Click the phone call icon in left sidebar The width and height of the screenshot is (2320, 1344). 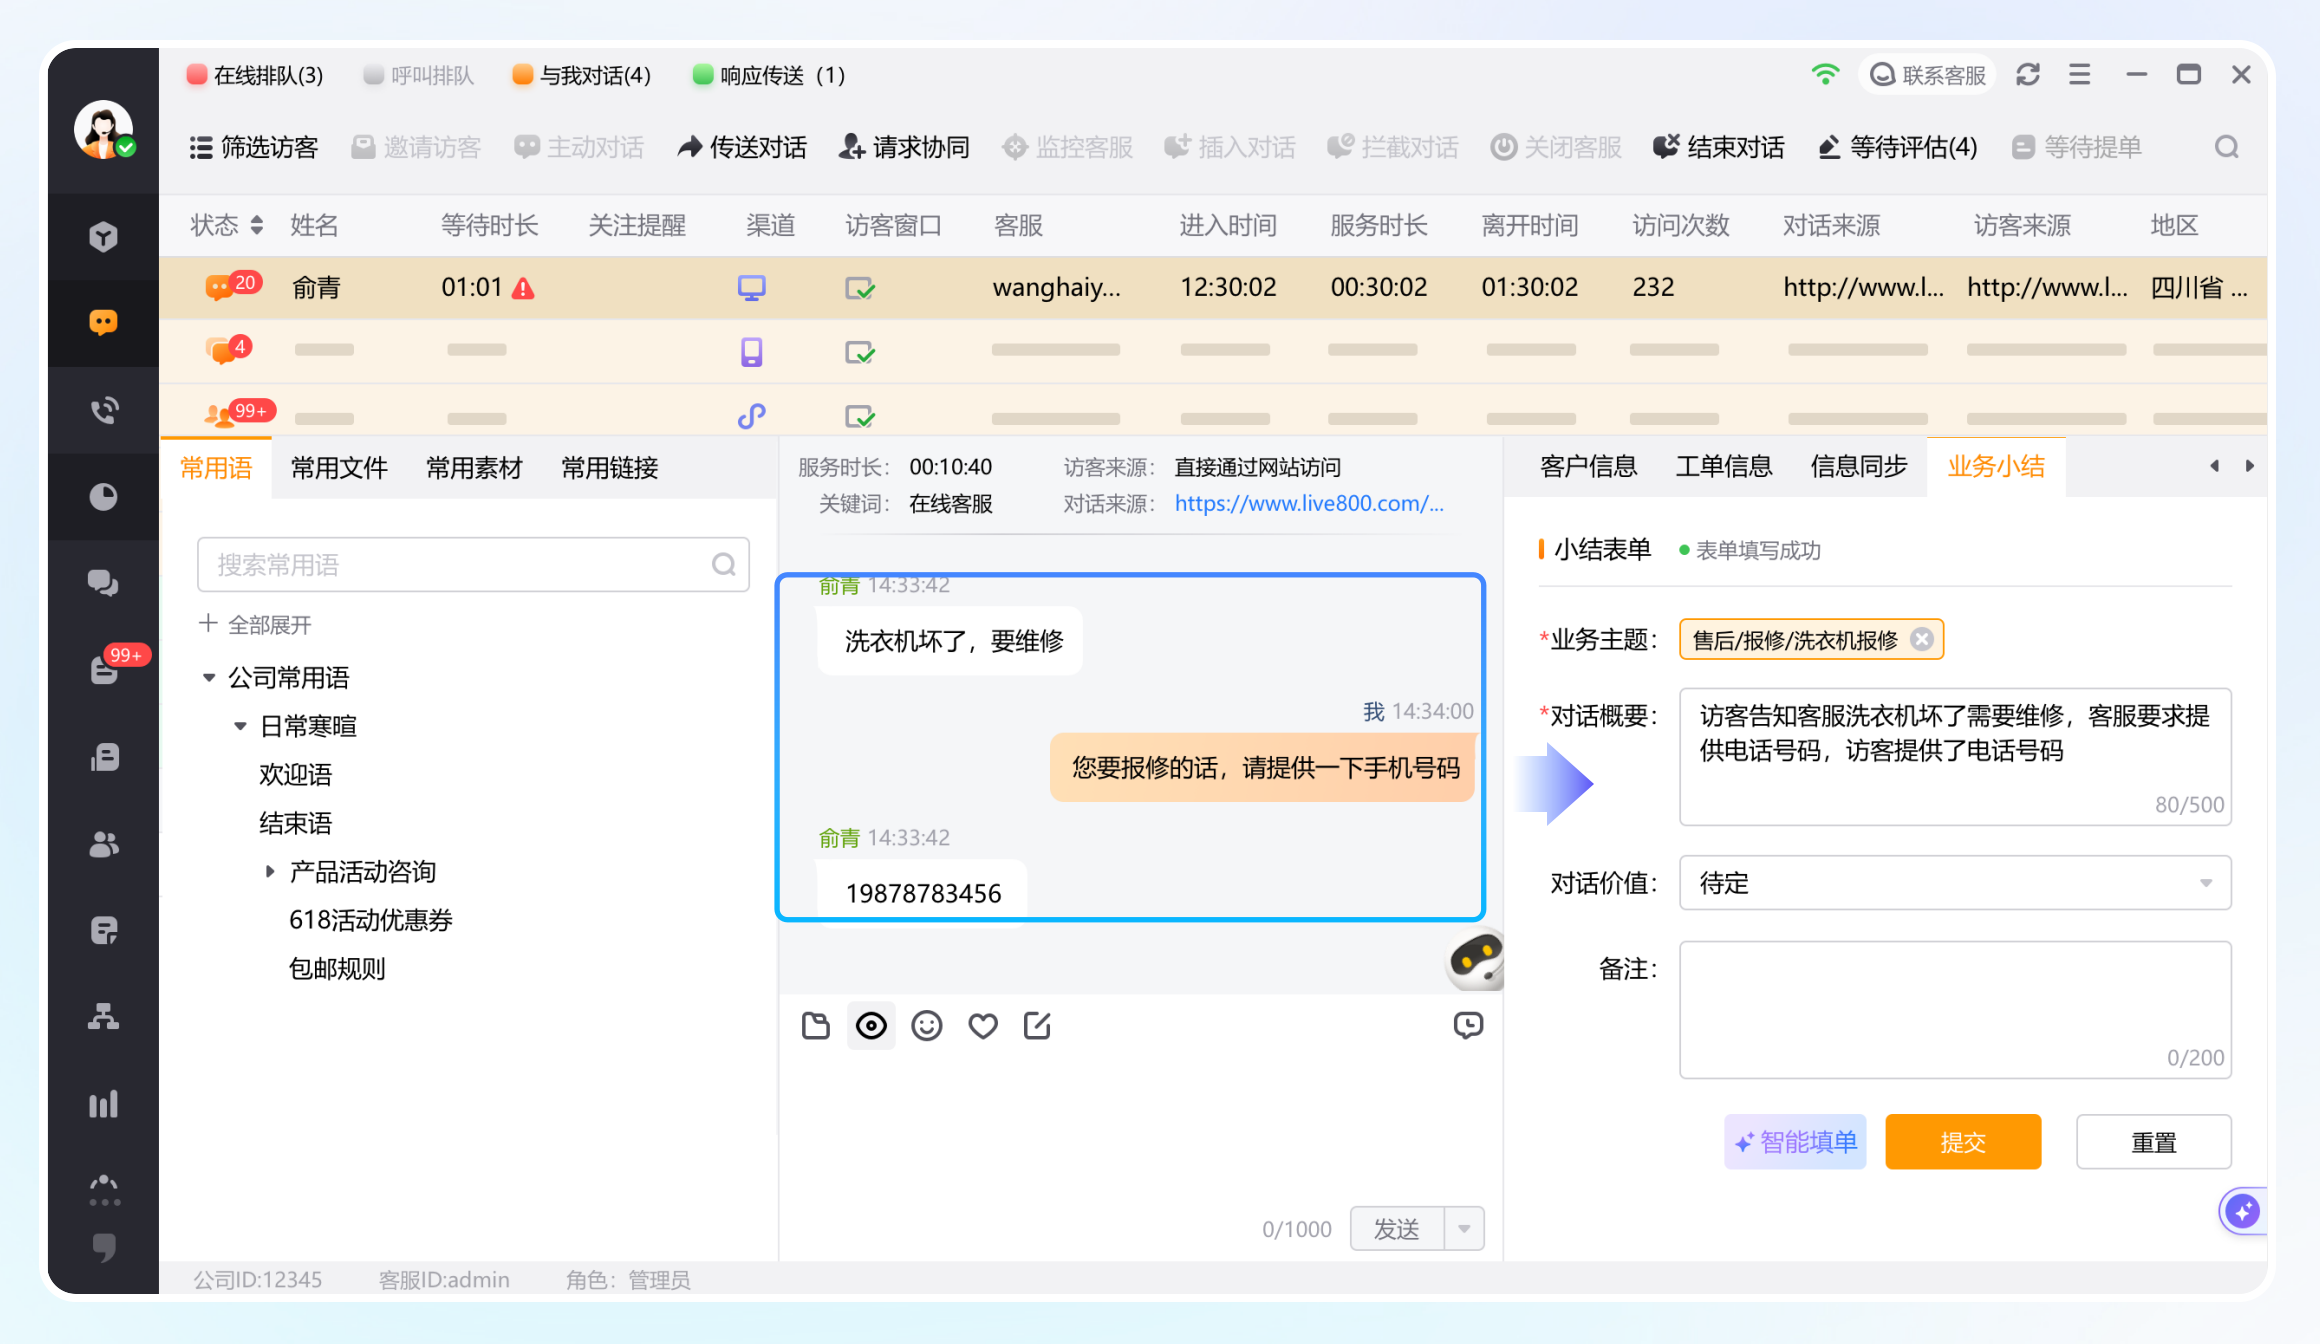(103, 410)
